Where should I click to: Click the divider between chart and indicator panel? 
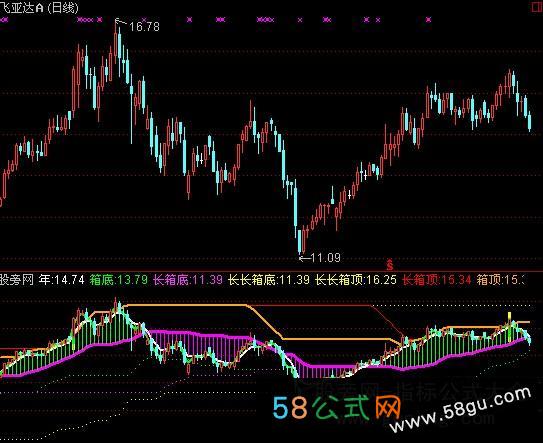point(272,271)
